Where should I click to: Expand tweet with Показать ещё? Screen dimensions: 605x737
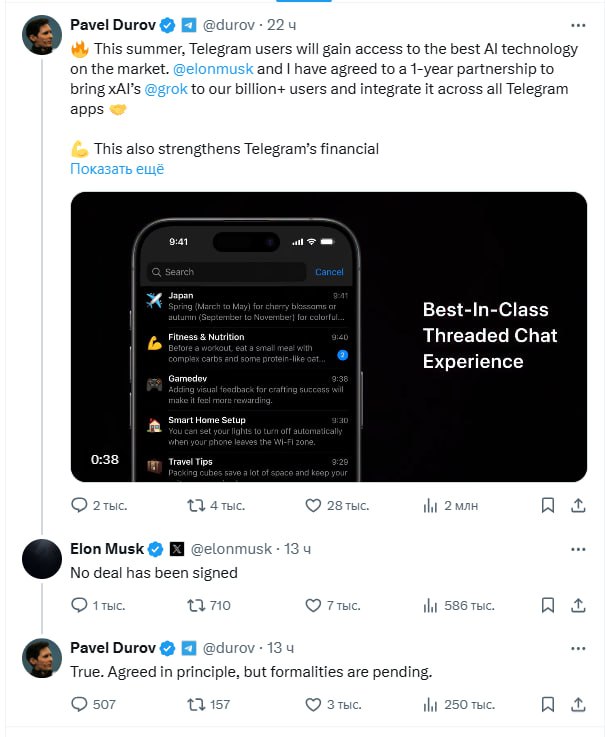[x=117, y=169]
